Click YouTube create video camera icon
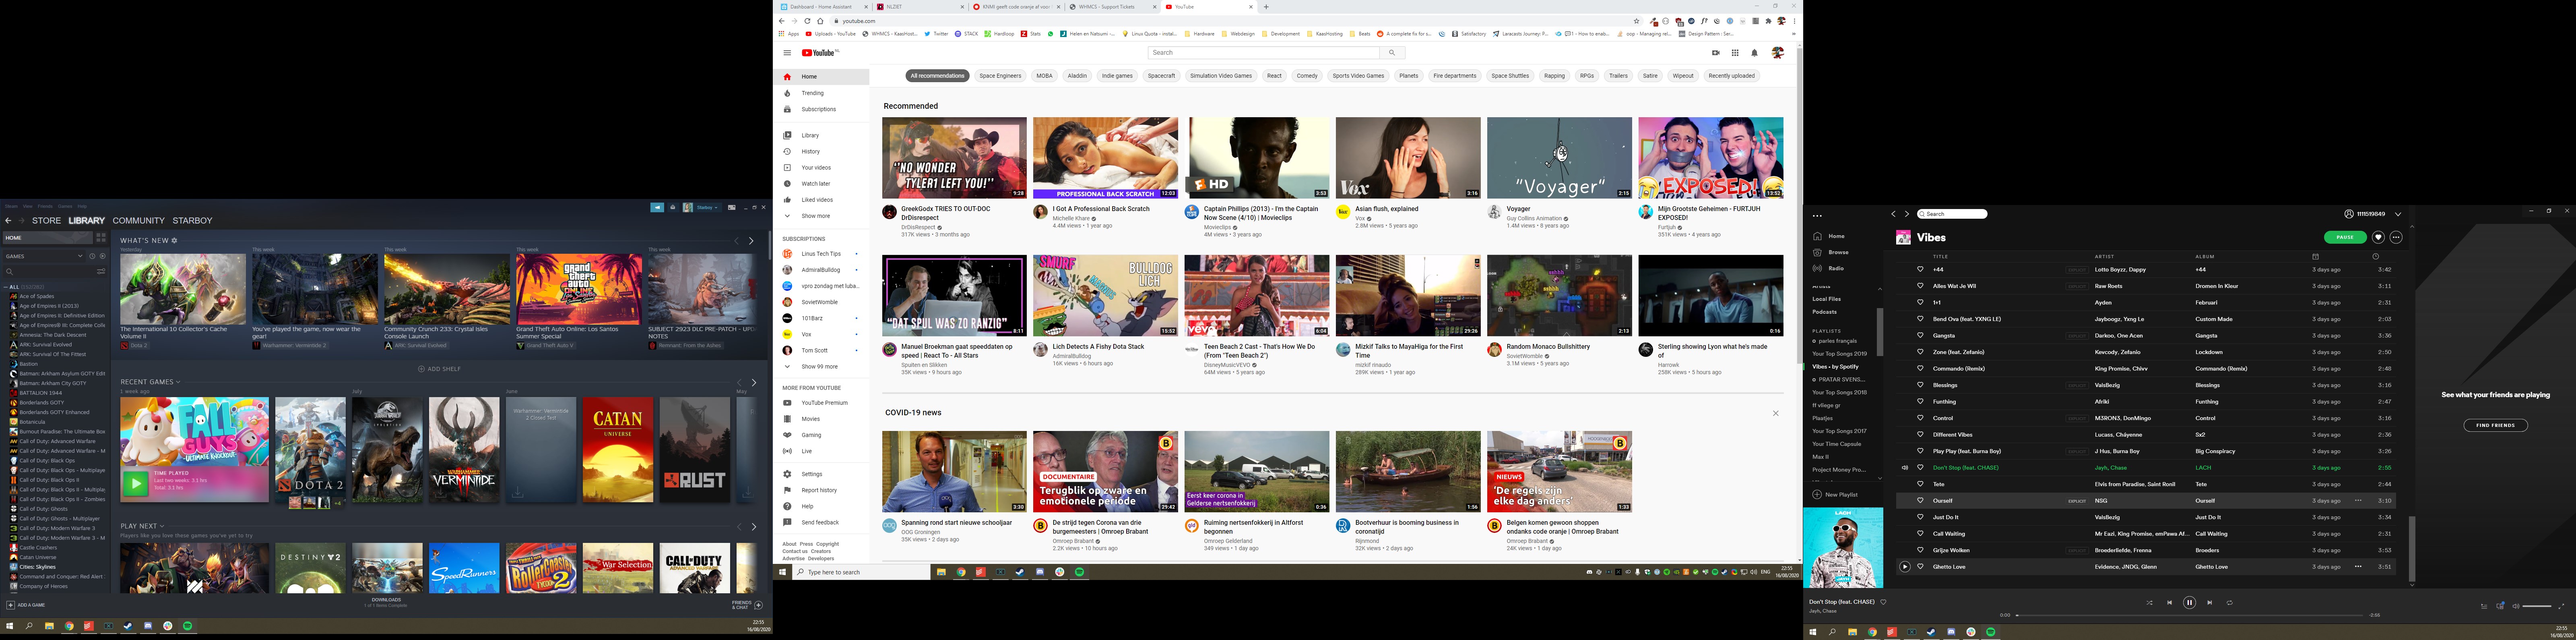The height and width of the screenshot is (640, 2576). (1716, 53)
